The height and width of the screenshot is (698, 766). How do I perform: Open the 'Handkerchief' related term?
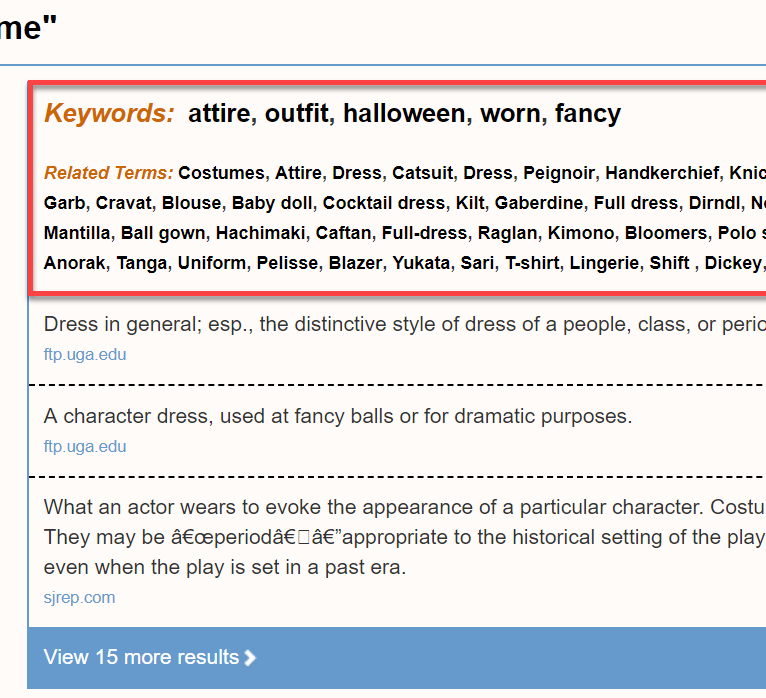coord(662,173)
